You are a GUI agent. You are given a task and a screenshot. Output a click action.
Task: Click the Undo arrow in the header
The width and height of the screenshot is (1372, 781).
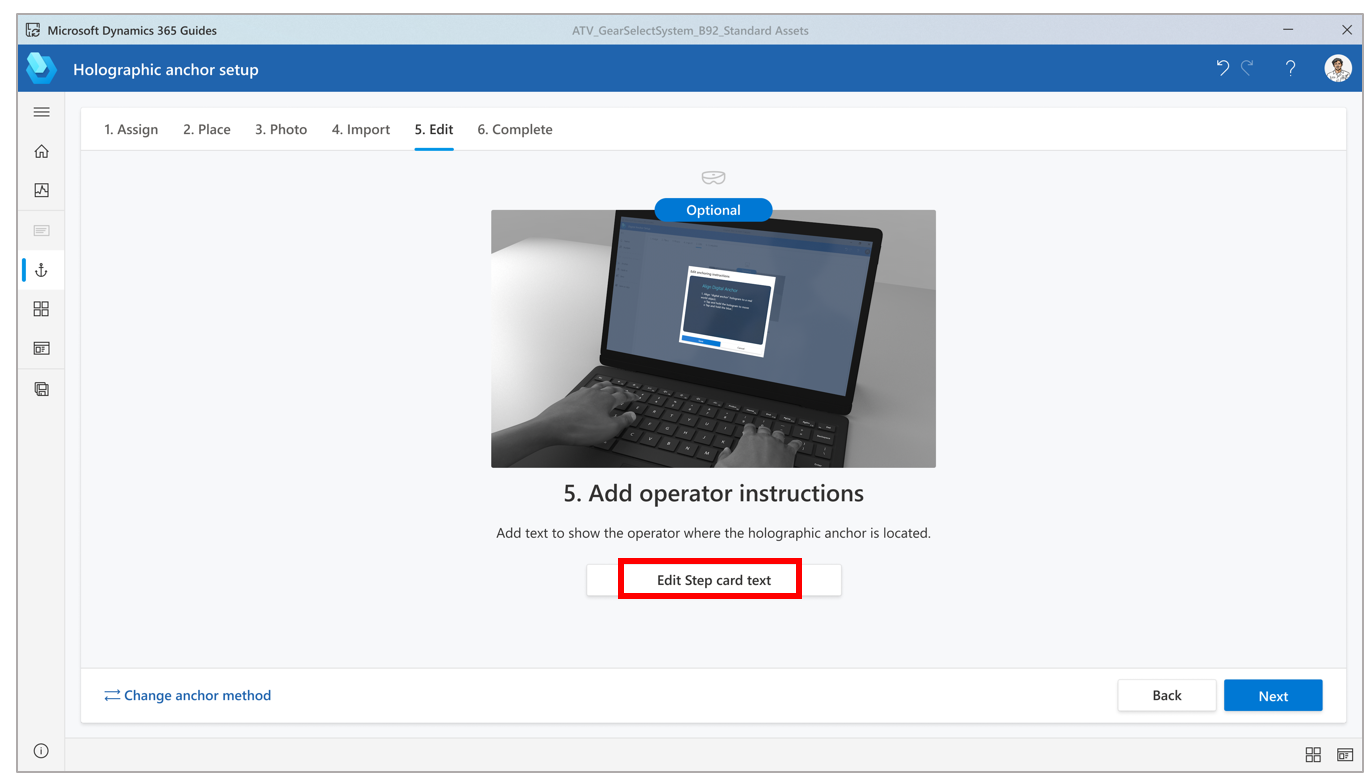coord(1222,68)
